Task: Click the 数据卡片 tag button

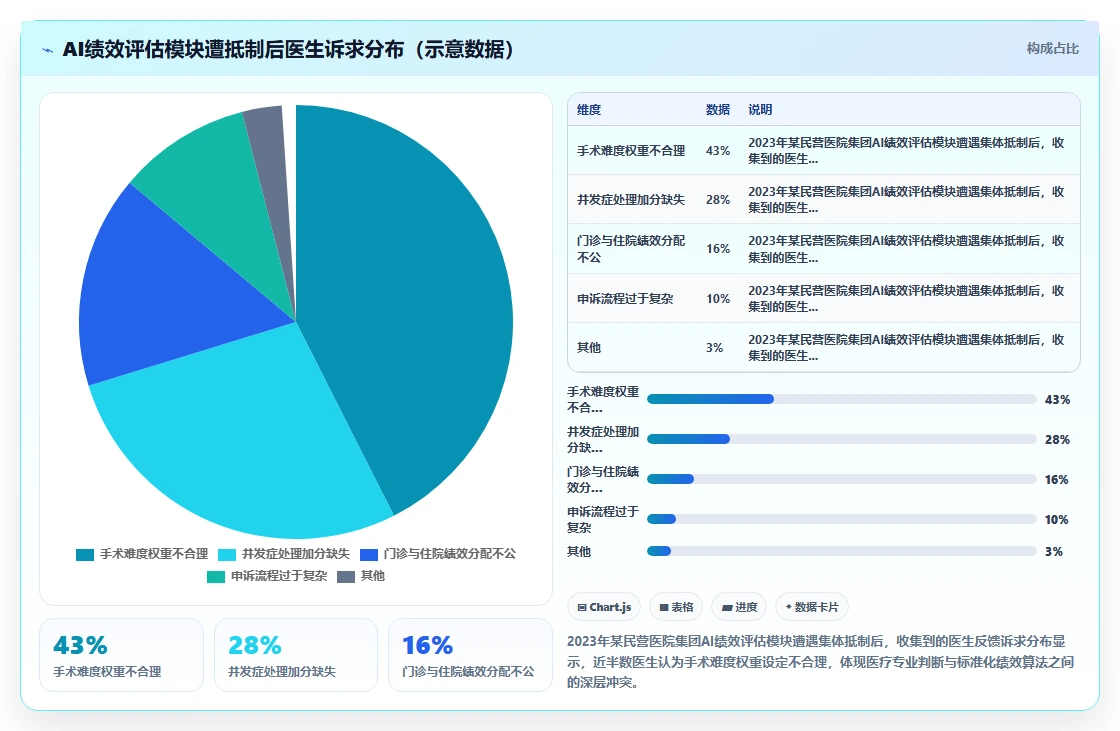Action: click(811, 607)
